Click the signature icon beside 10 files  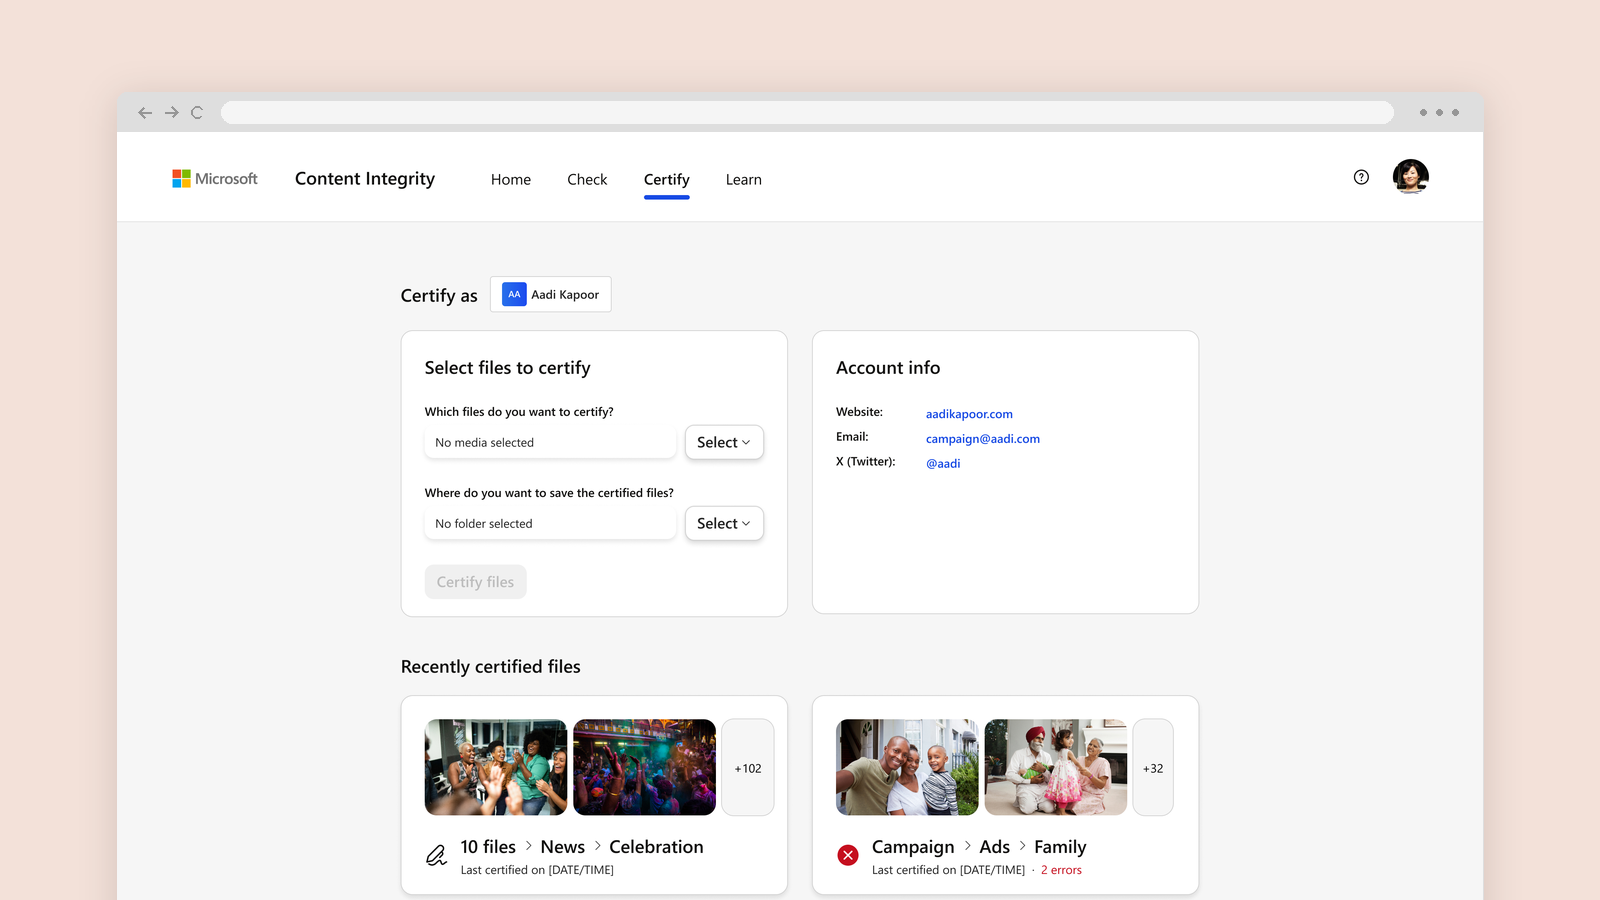tap(437, 856)
